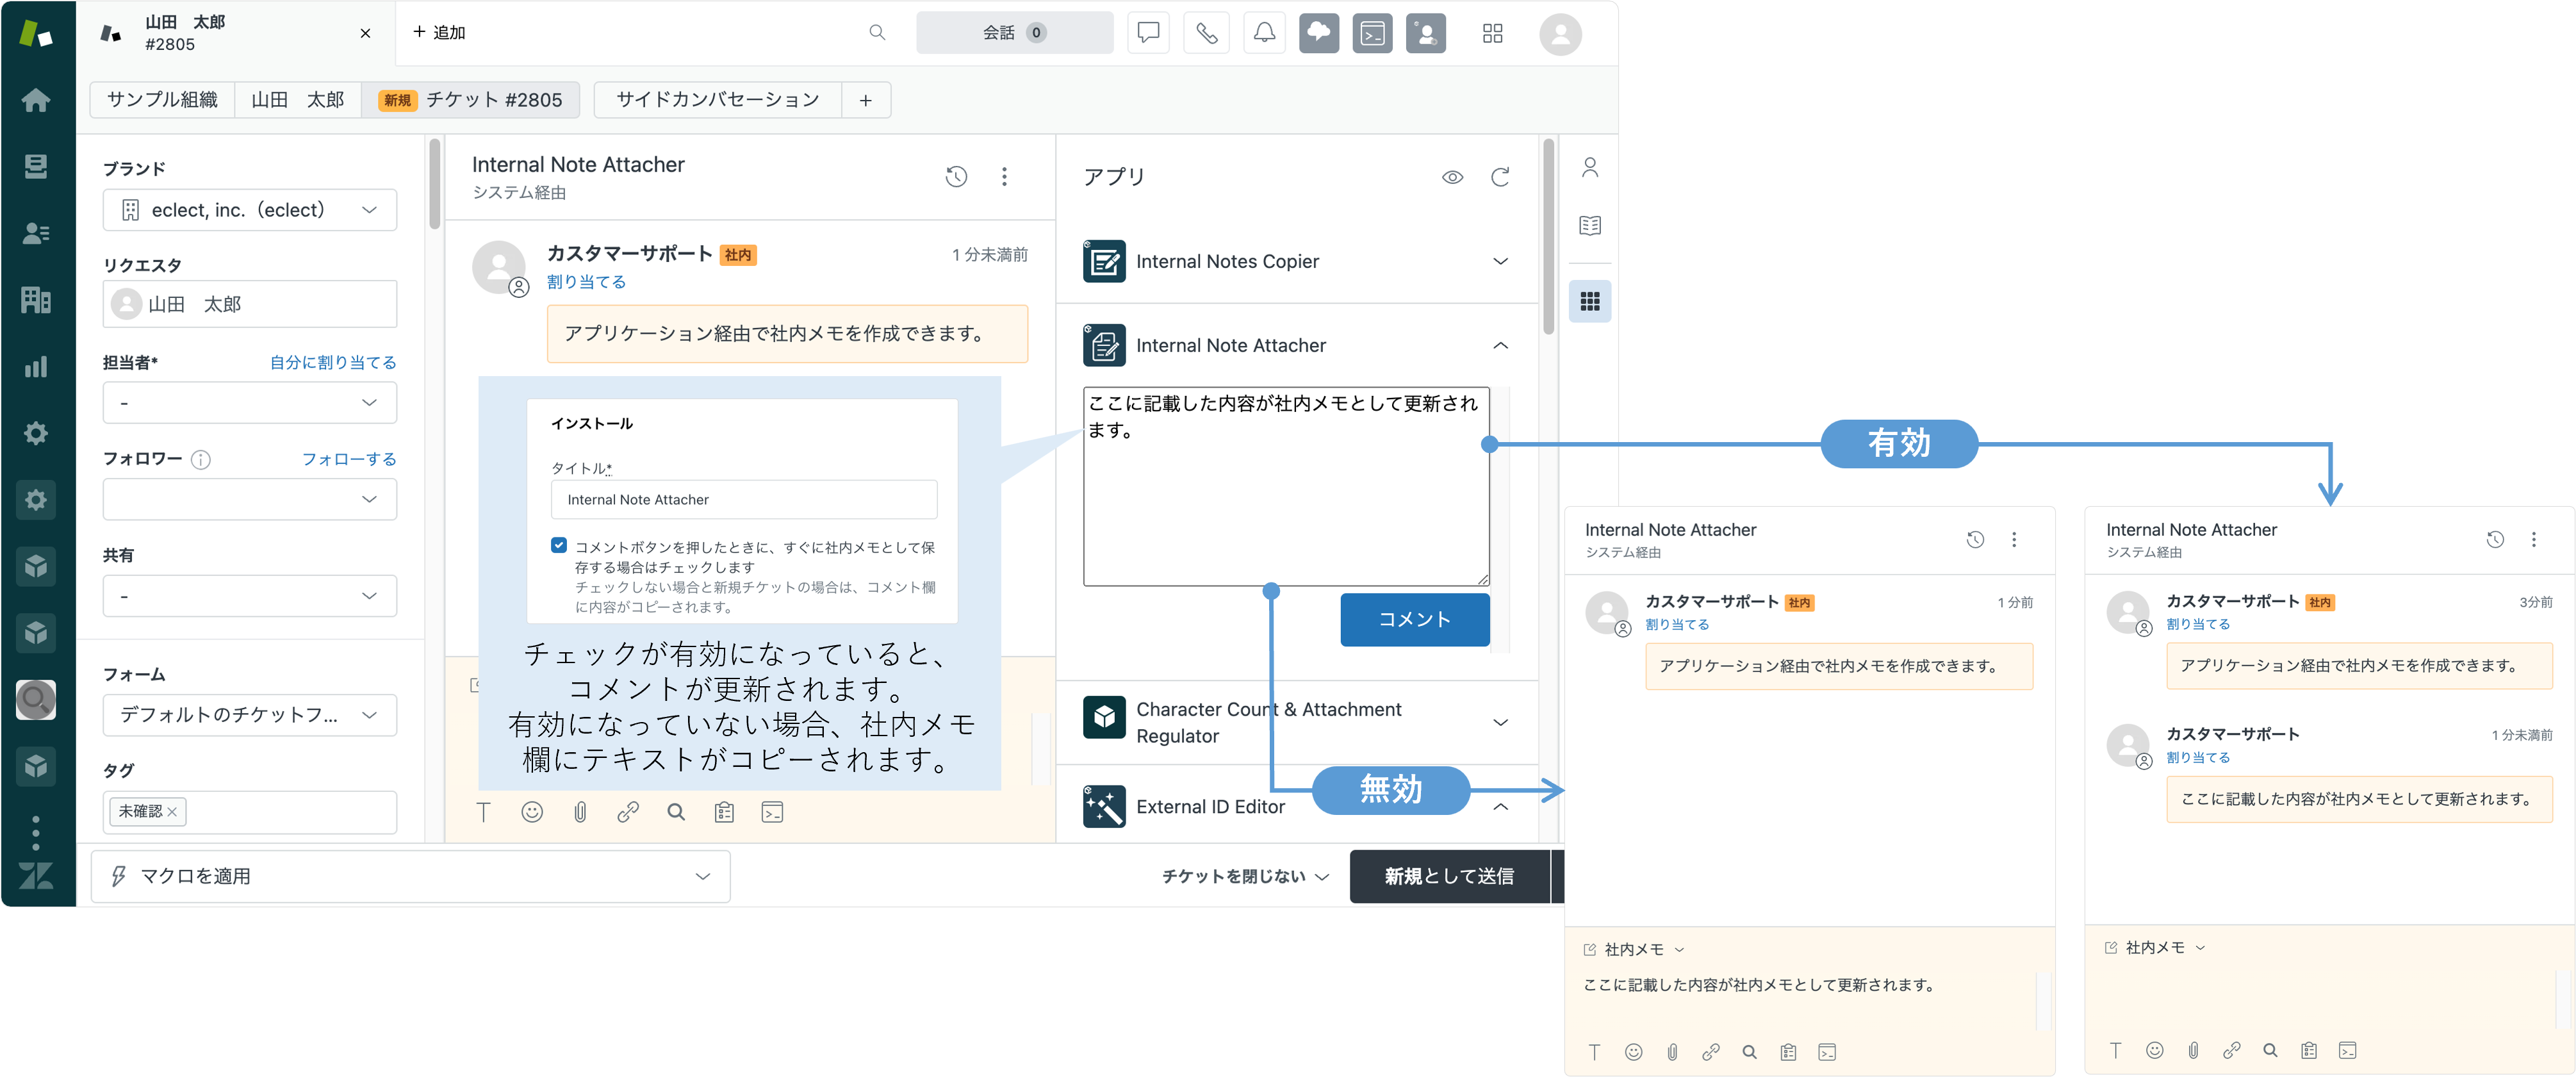Open the phone call icon in header

click(x=1207, y=33)
